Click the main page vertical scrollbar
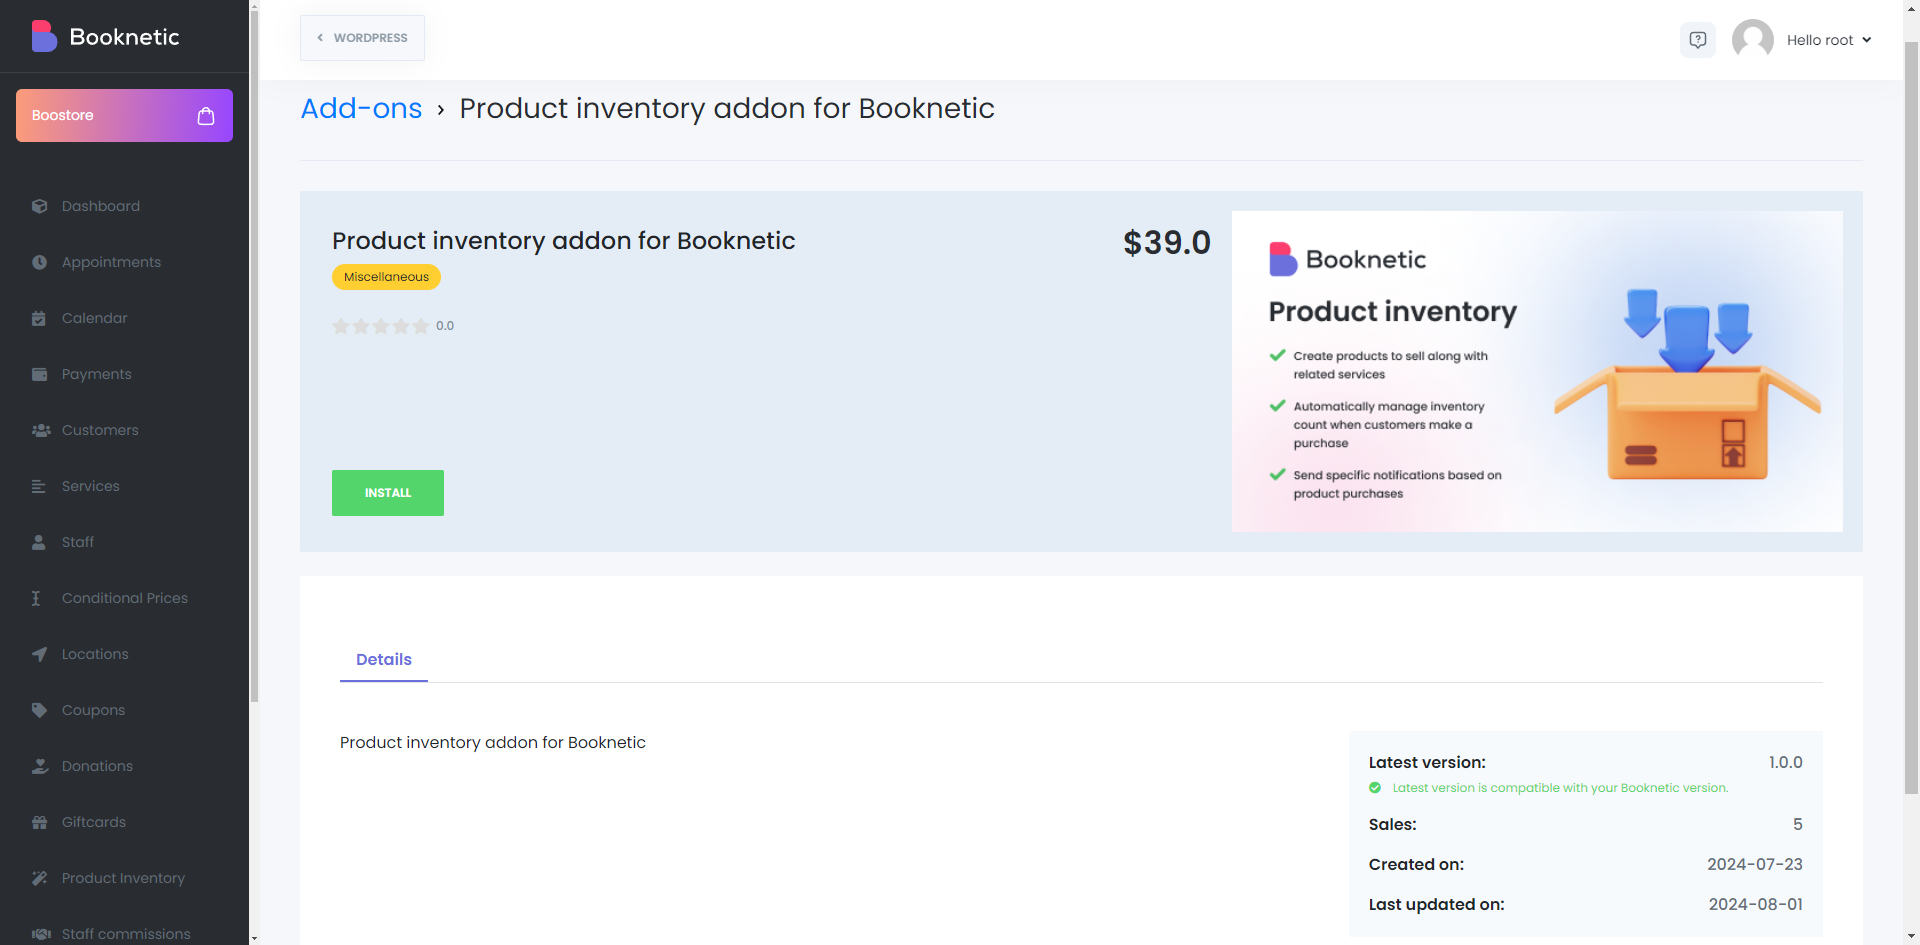Screen dimensions: 1920x945 (1911, 420)
